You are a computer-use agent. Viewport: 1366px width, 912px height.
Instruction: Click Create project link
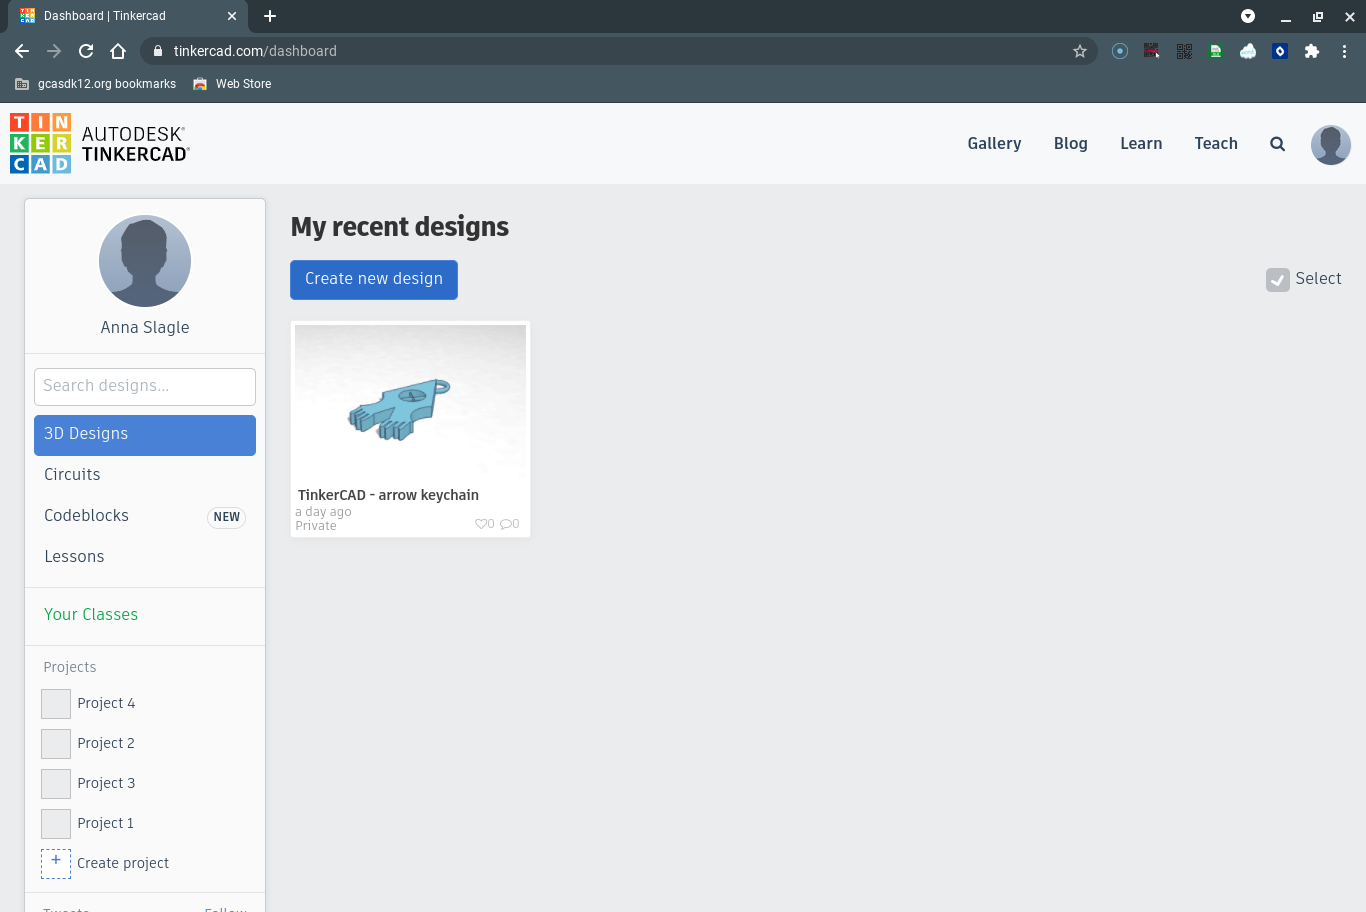(123, 863)
